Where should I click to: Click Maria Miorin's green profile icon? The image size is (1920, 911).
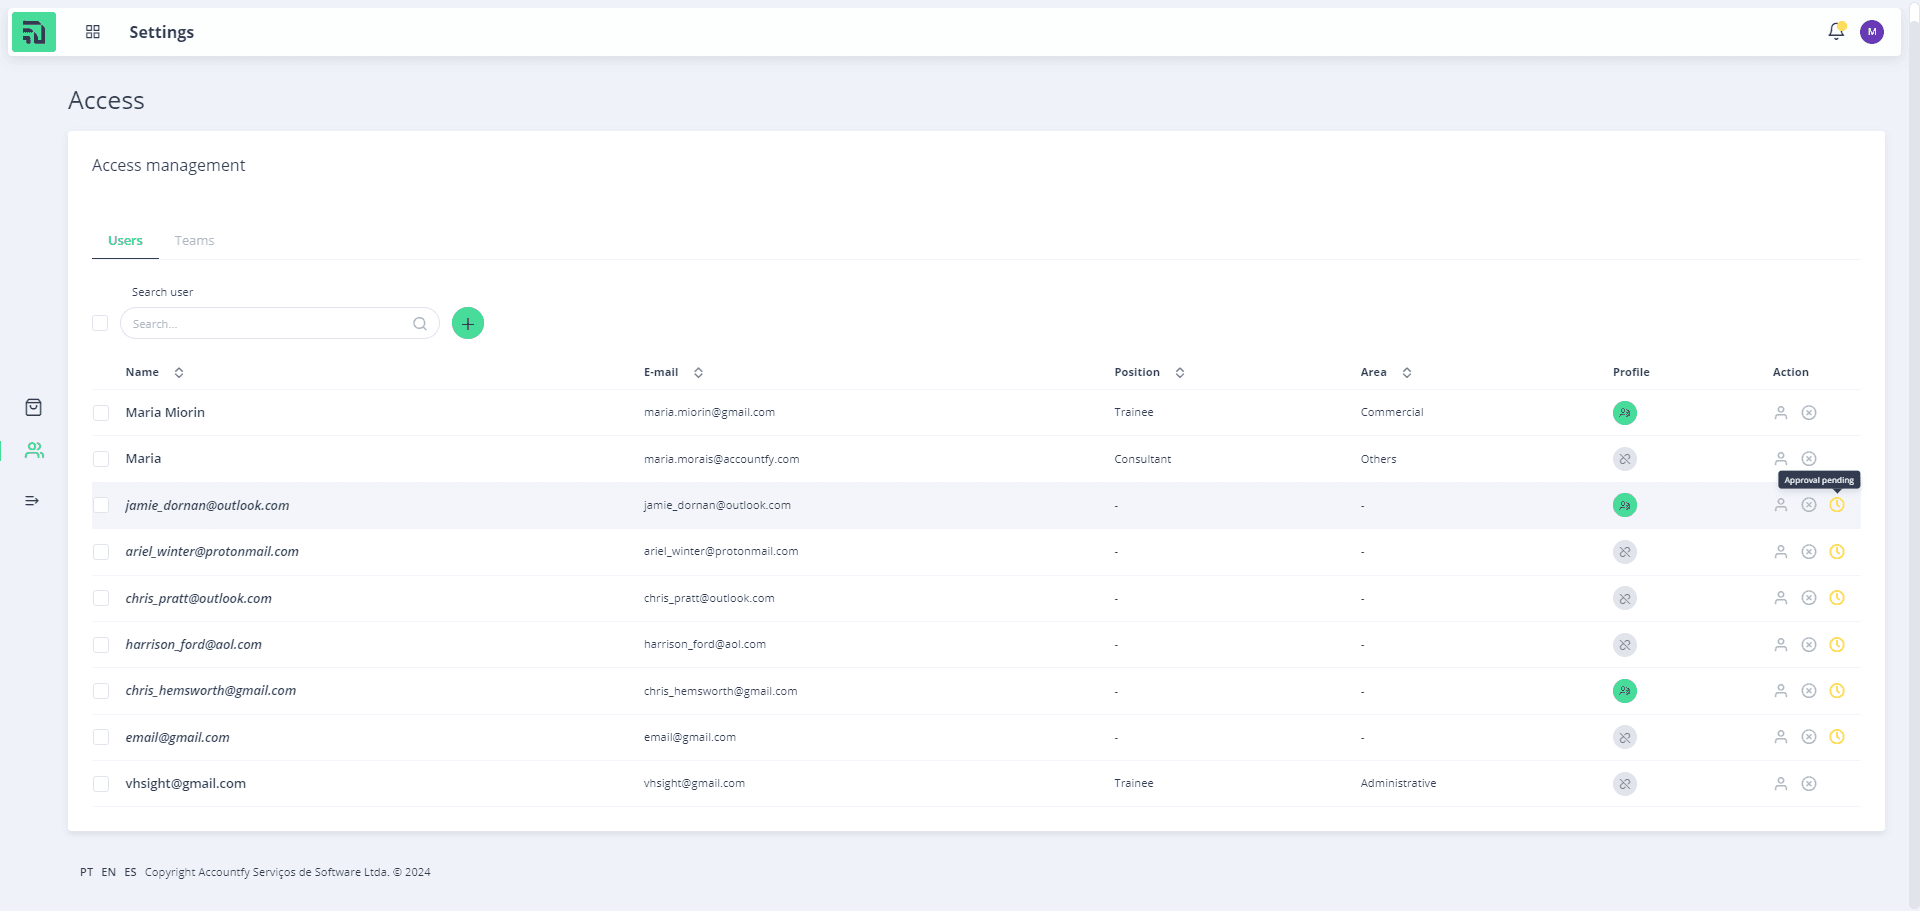pos(1625,413)
